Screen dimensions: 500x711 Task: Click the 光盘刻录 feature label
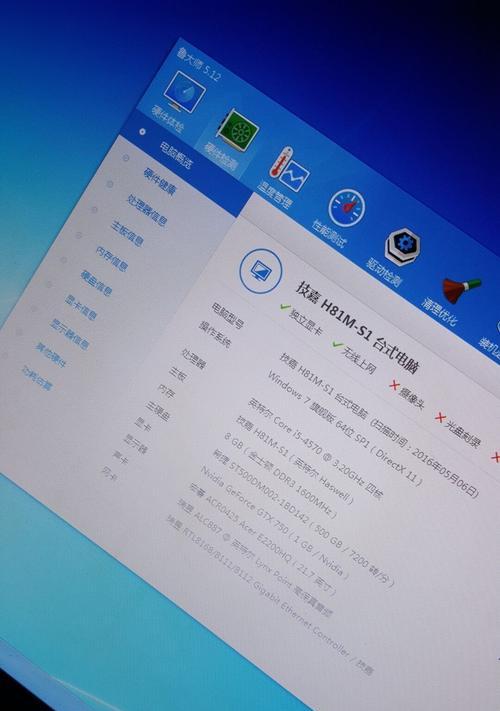(463, 435)
